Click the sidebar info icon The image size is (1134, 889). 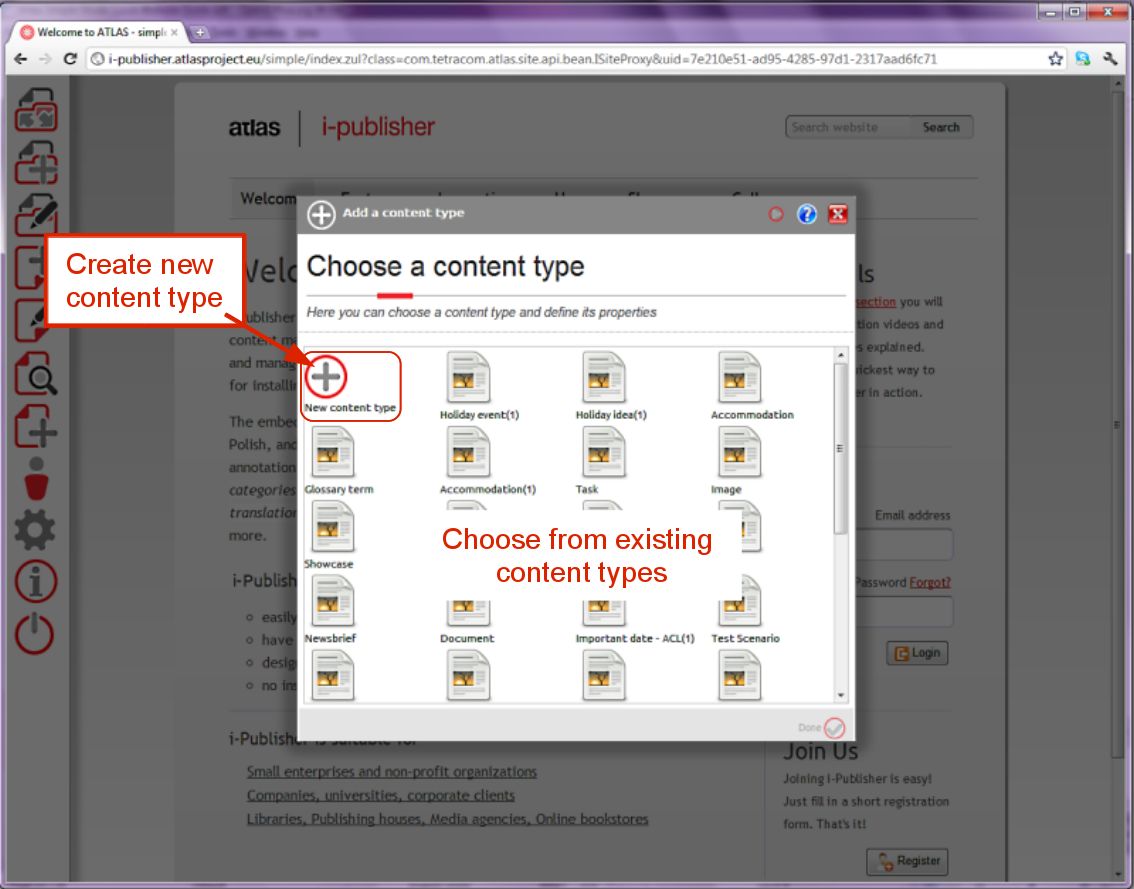coord(35,582)
